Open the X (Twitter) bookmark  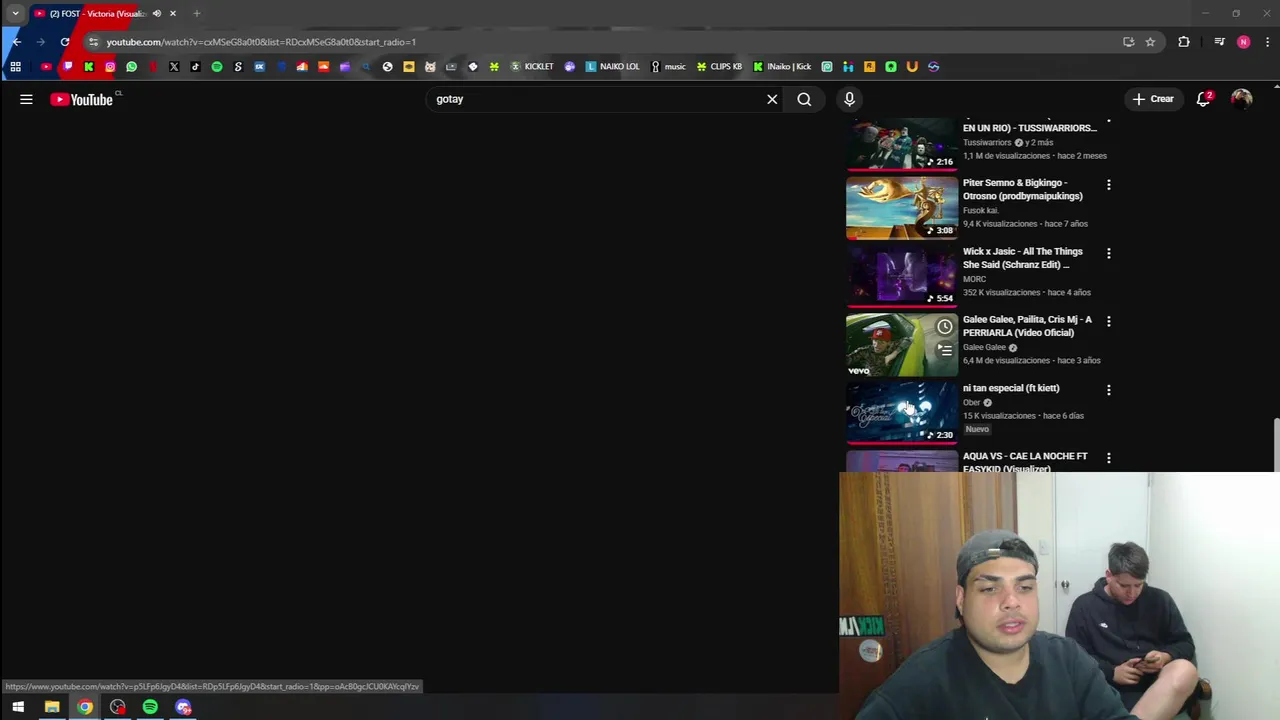(x=174, y=67)
